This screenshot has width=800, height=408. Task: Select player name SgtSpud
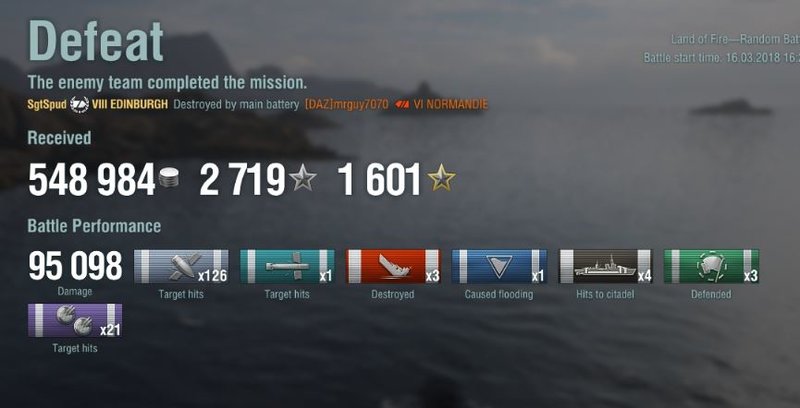47,105
